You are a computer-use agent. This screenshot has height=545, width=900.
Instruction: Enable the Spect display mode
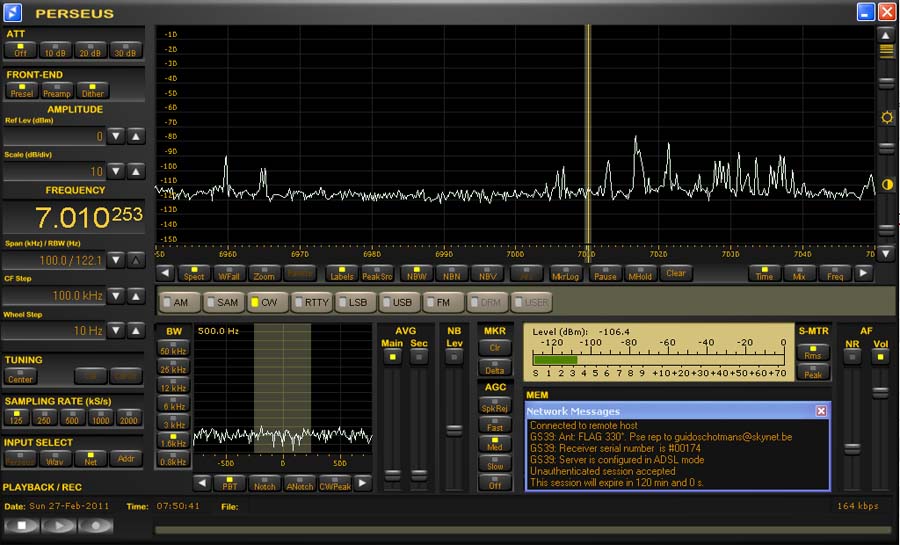pos(194,273)
